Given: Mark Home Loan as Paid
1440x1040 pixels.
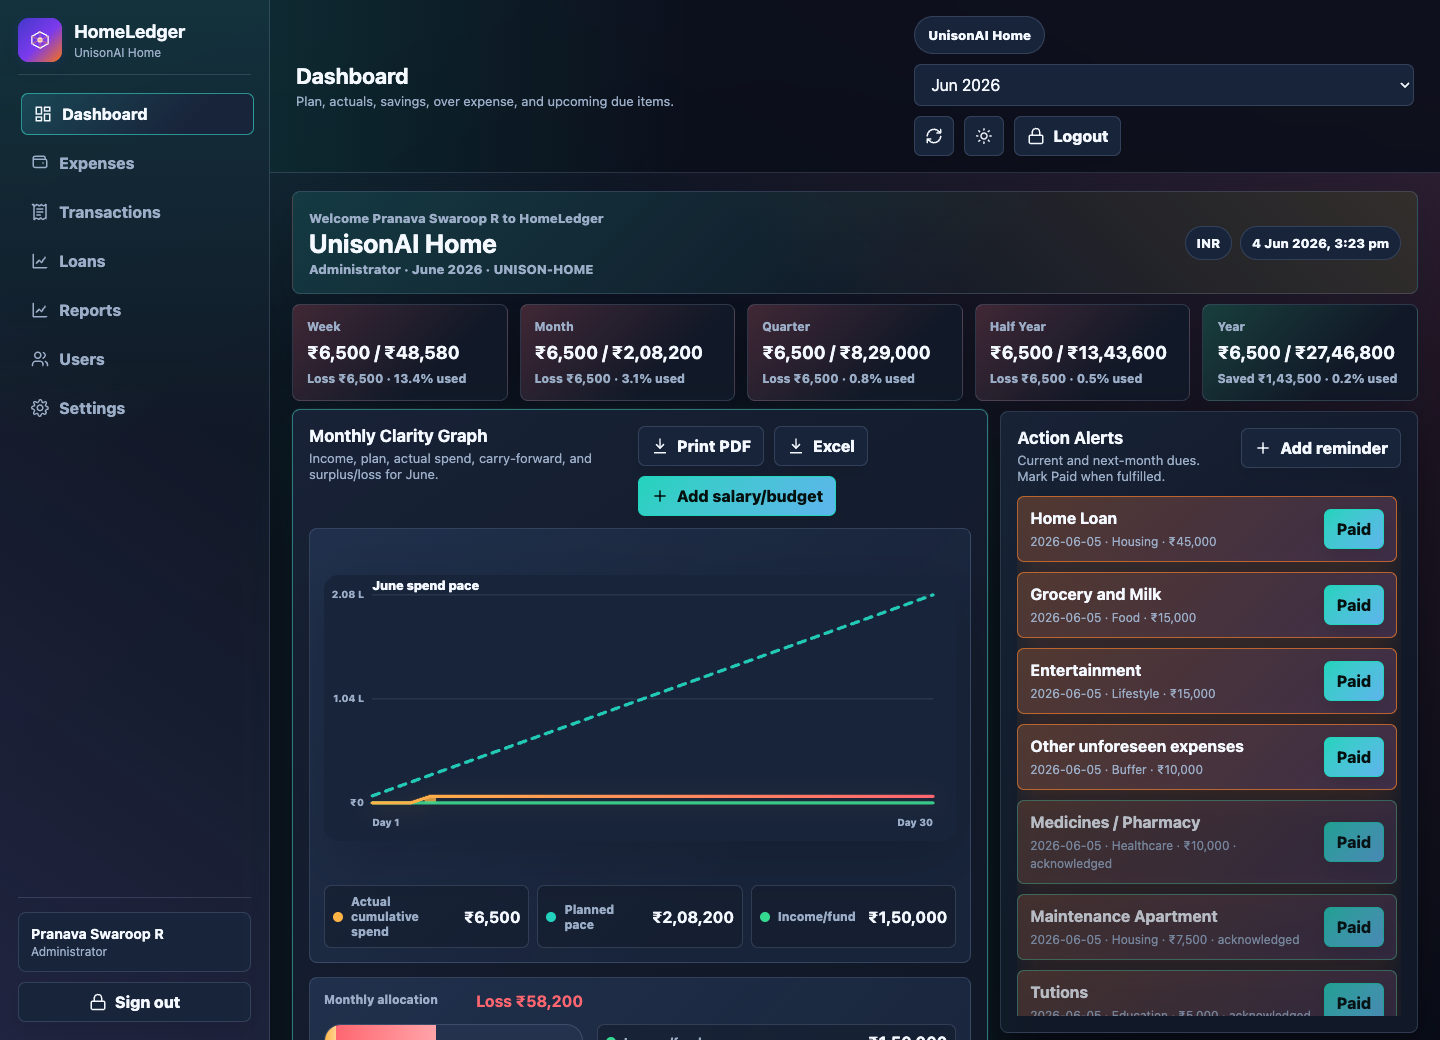Looking at the screenshot, I should 1354,529.
